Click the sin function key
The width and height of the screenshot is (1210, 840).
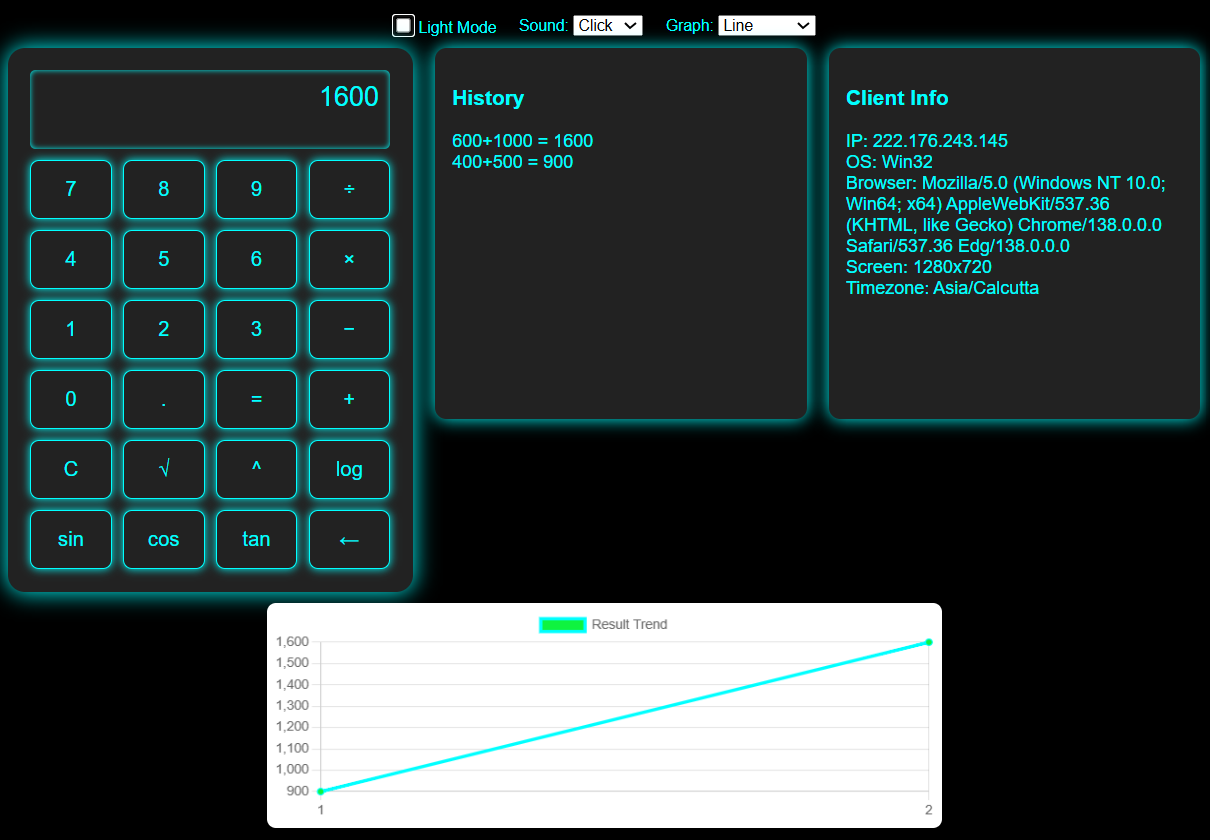point(71,539)
